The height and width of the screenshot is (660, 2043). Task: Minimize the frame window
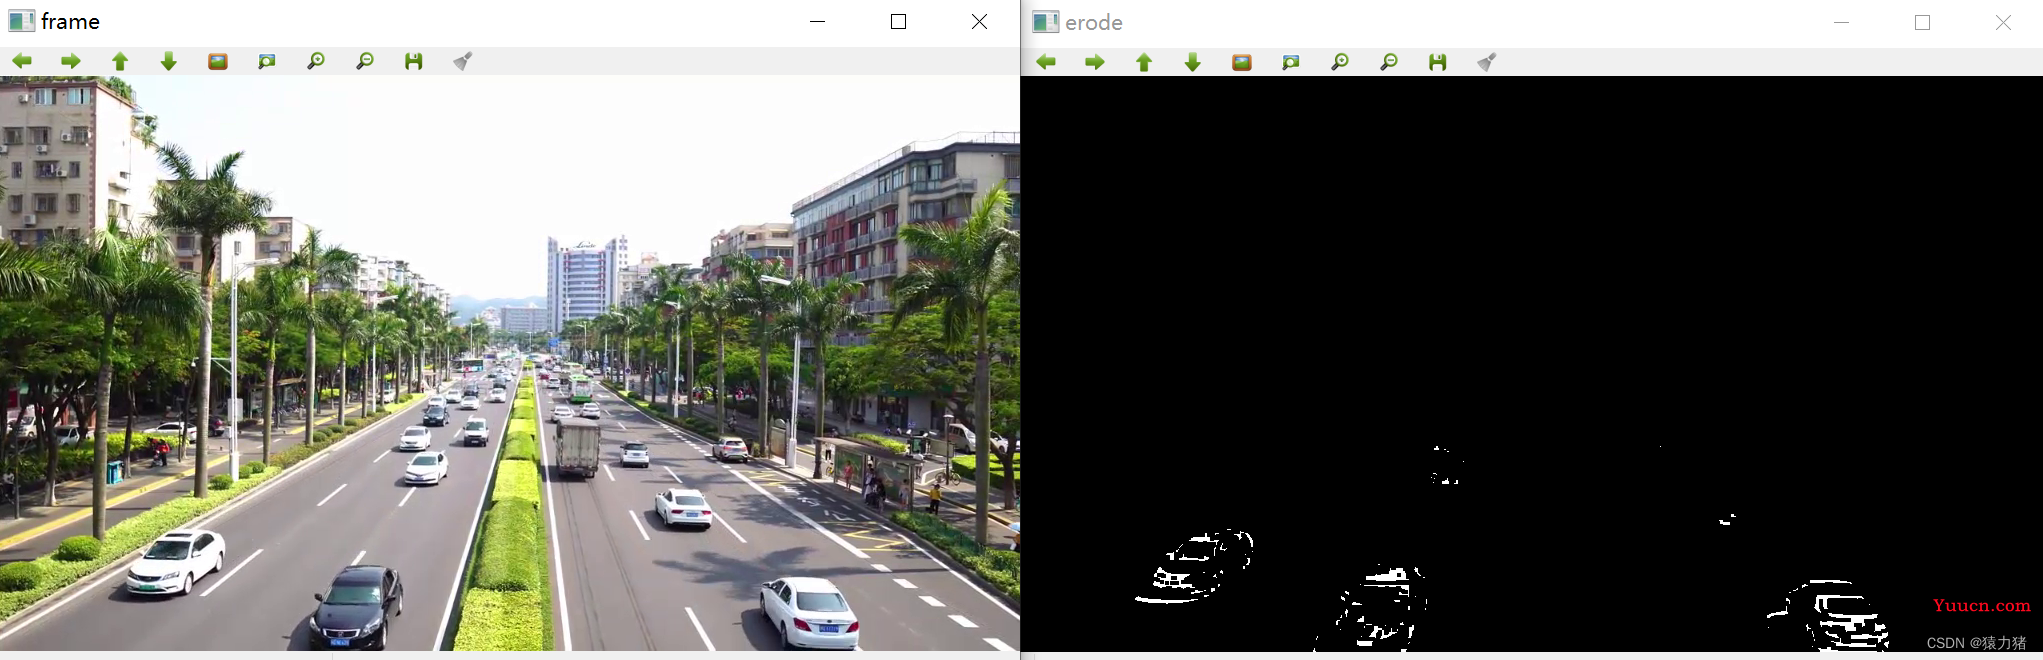(x=818, y=21)
